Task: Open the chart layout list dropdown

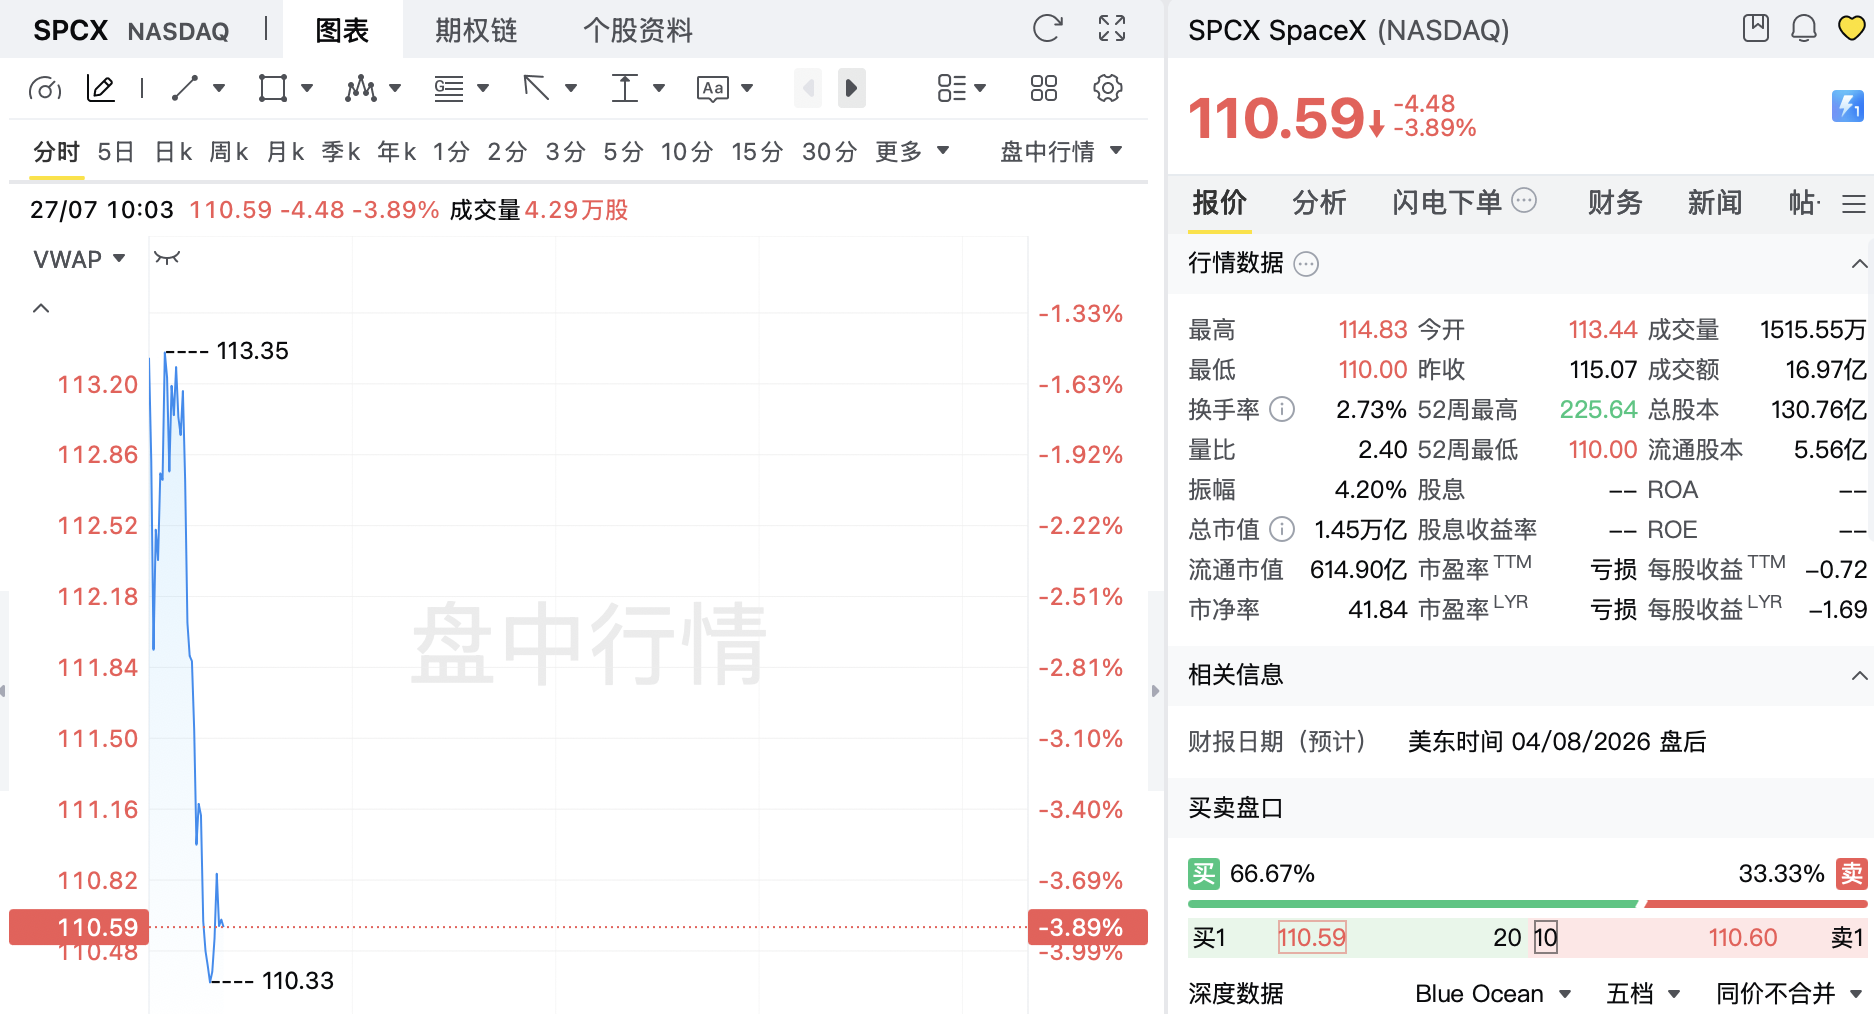Action: [x=961, y=88]
